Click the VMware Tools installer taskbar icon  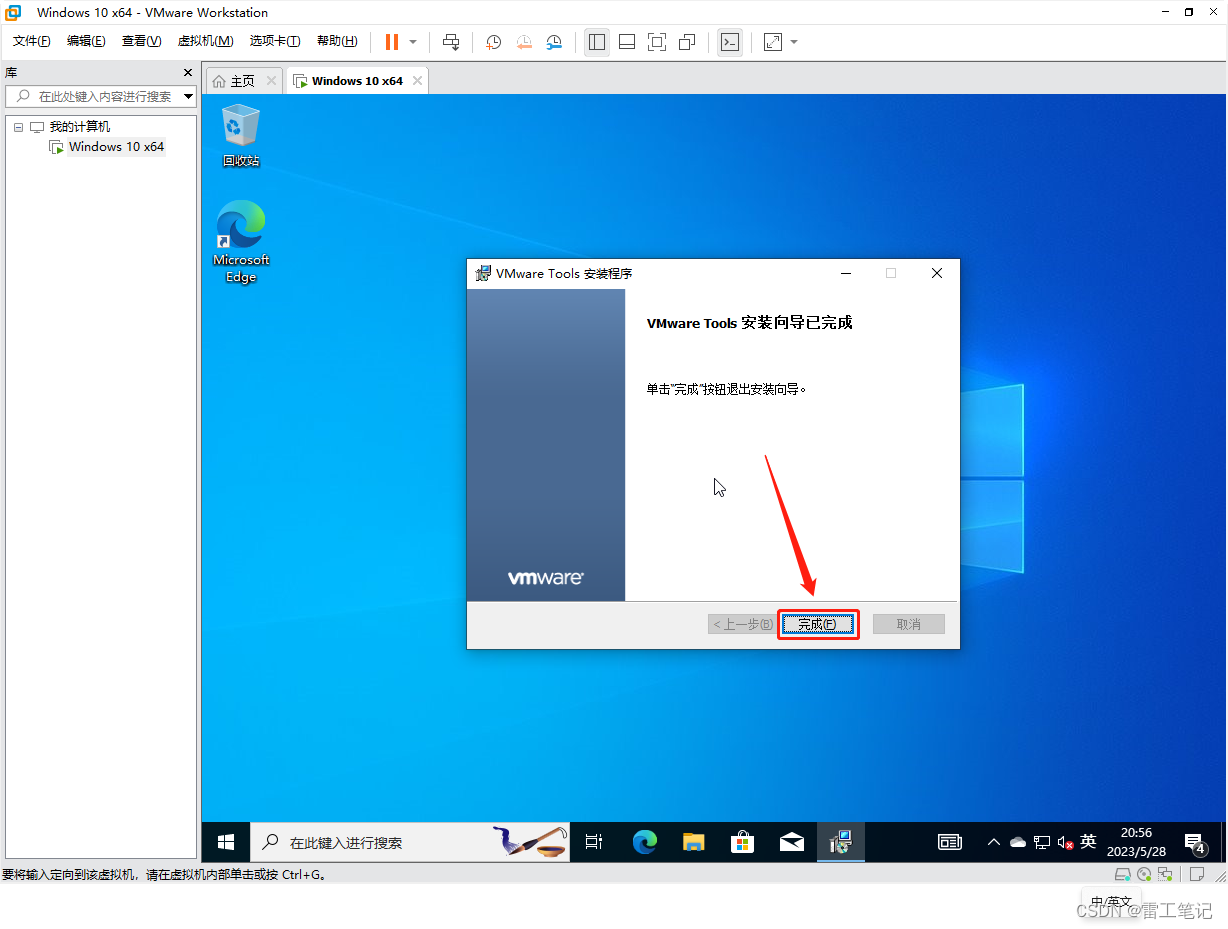pos(841,842)
